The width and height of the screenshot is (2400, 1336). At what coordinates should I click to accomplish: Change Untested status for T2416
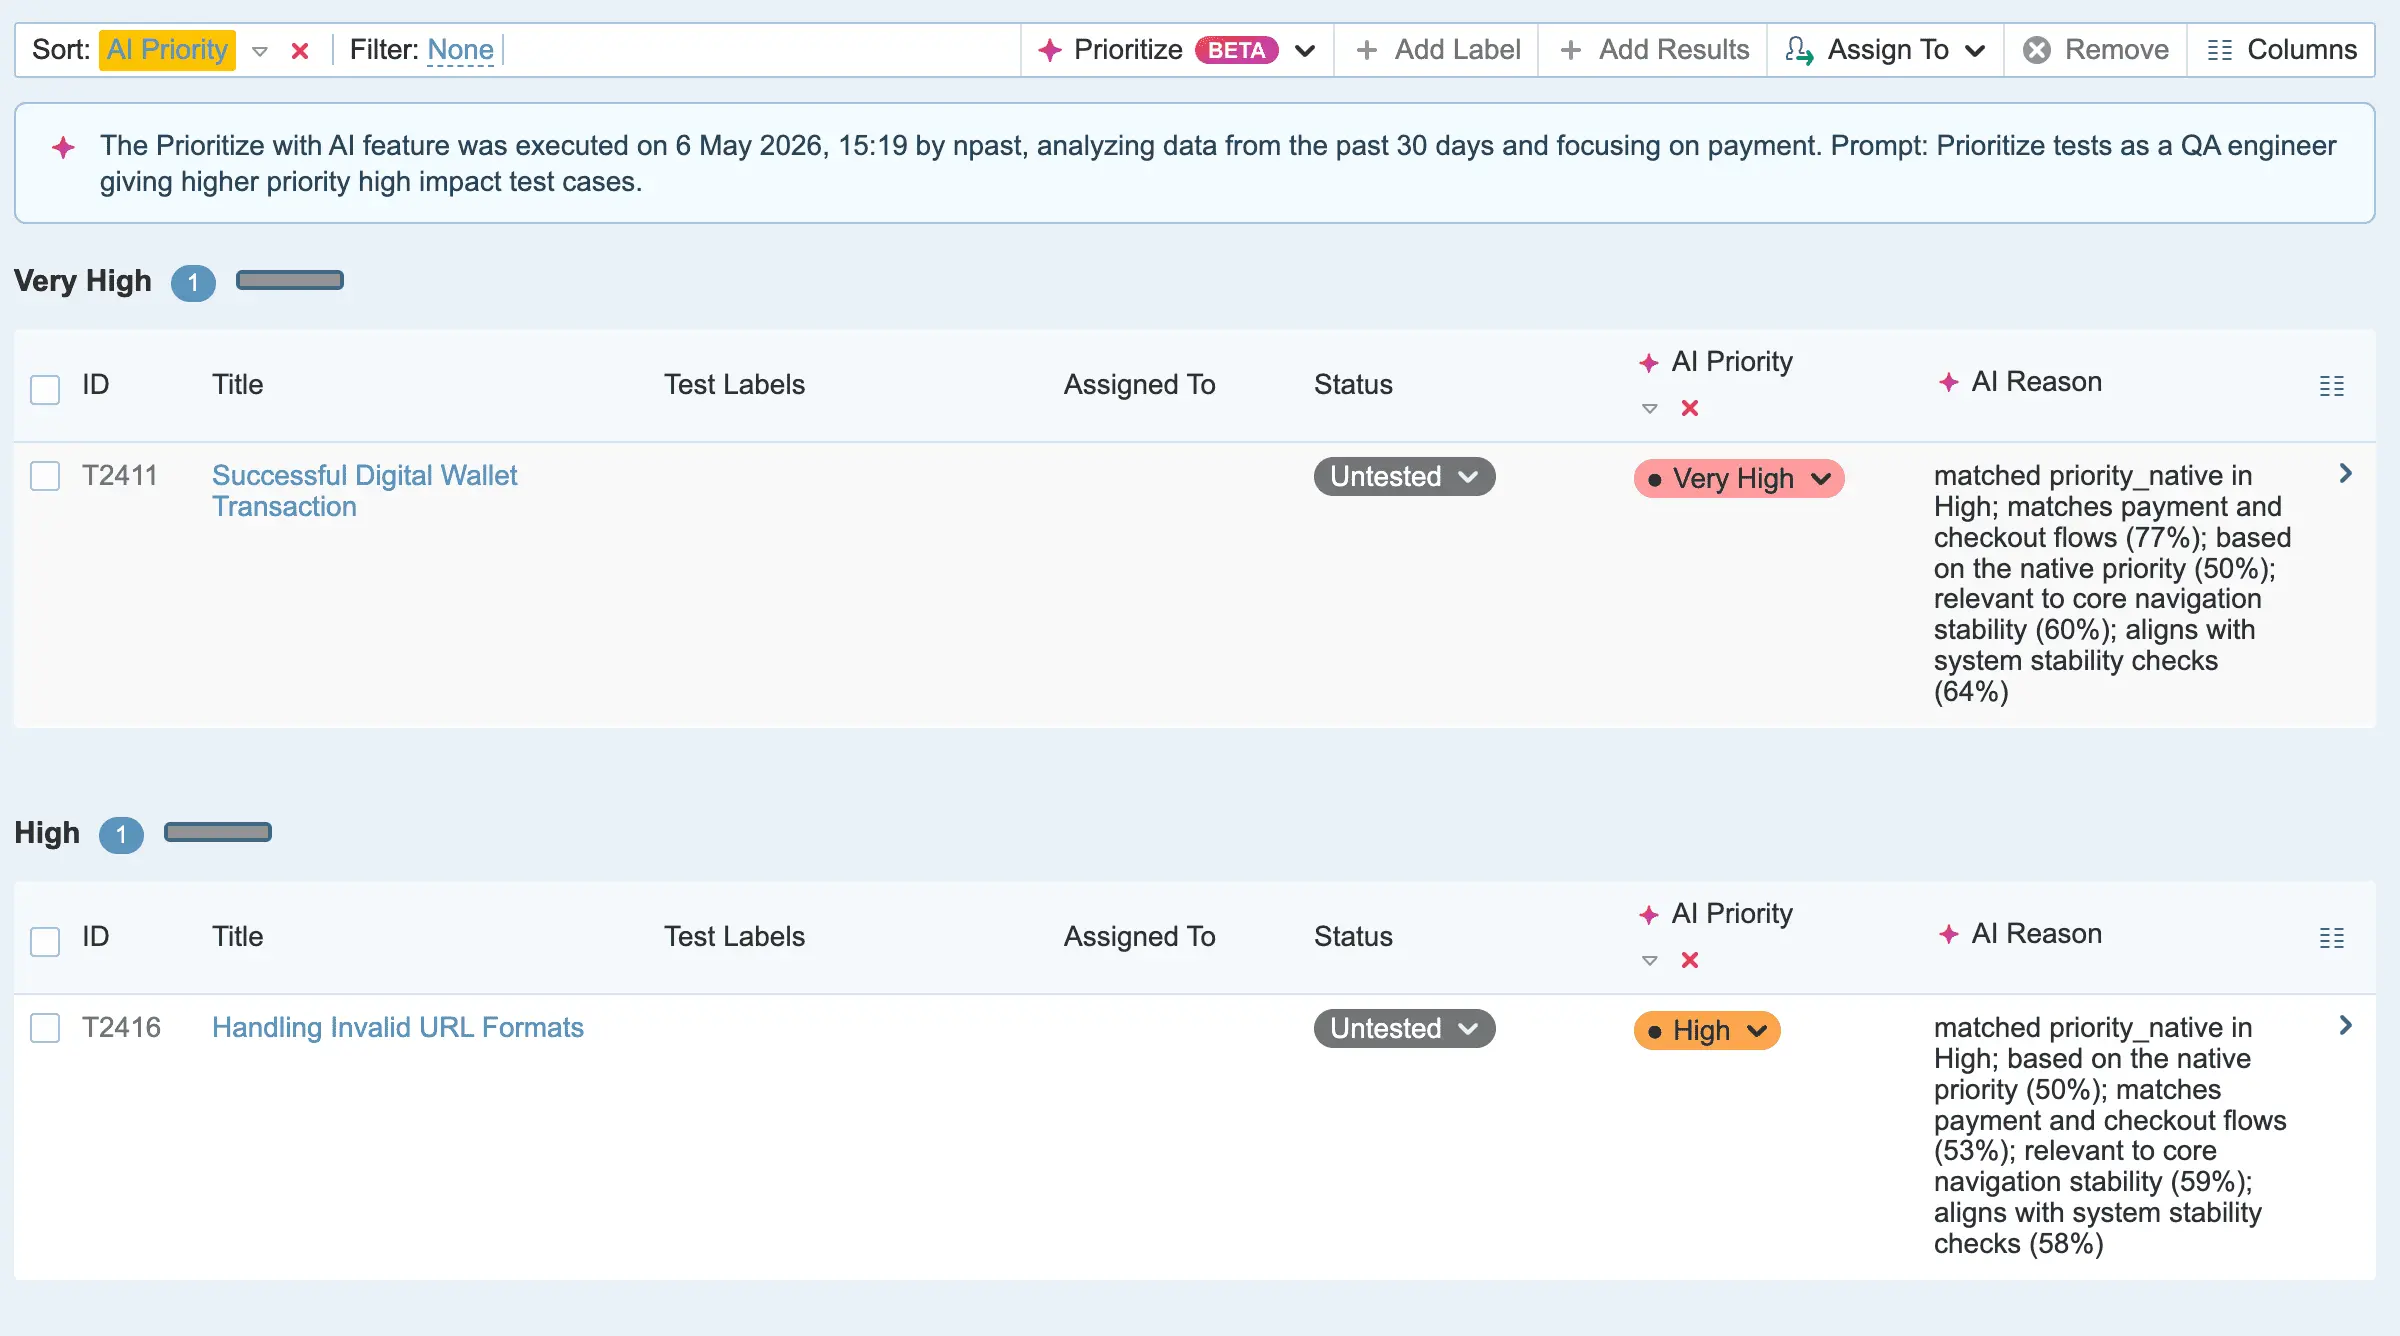coord(1404,1029)
